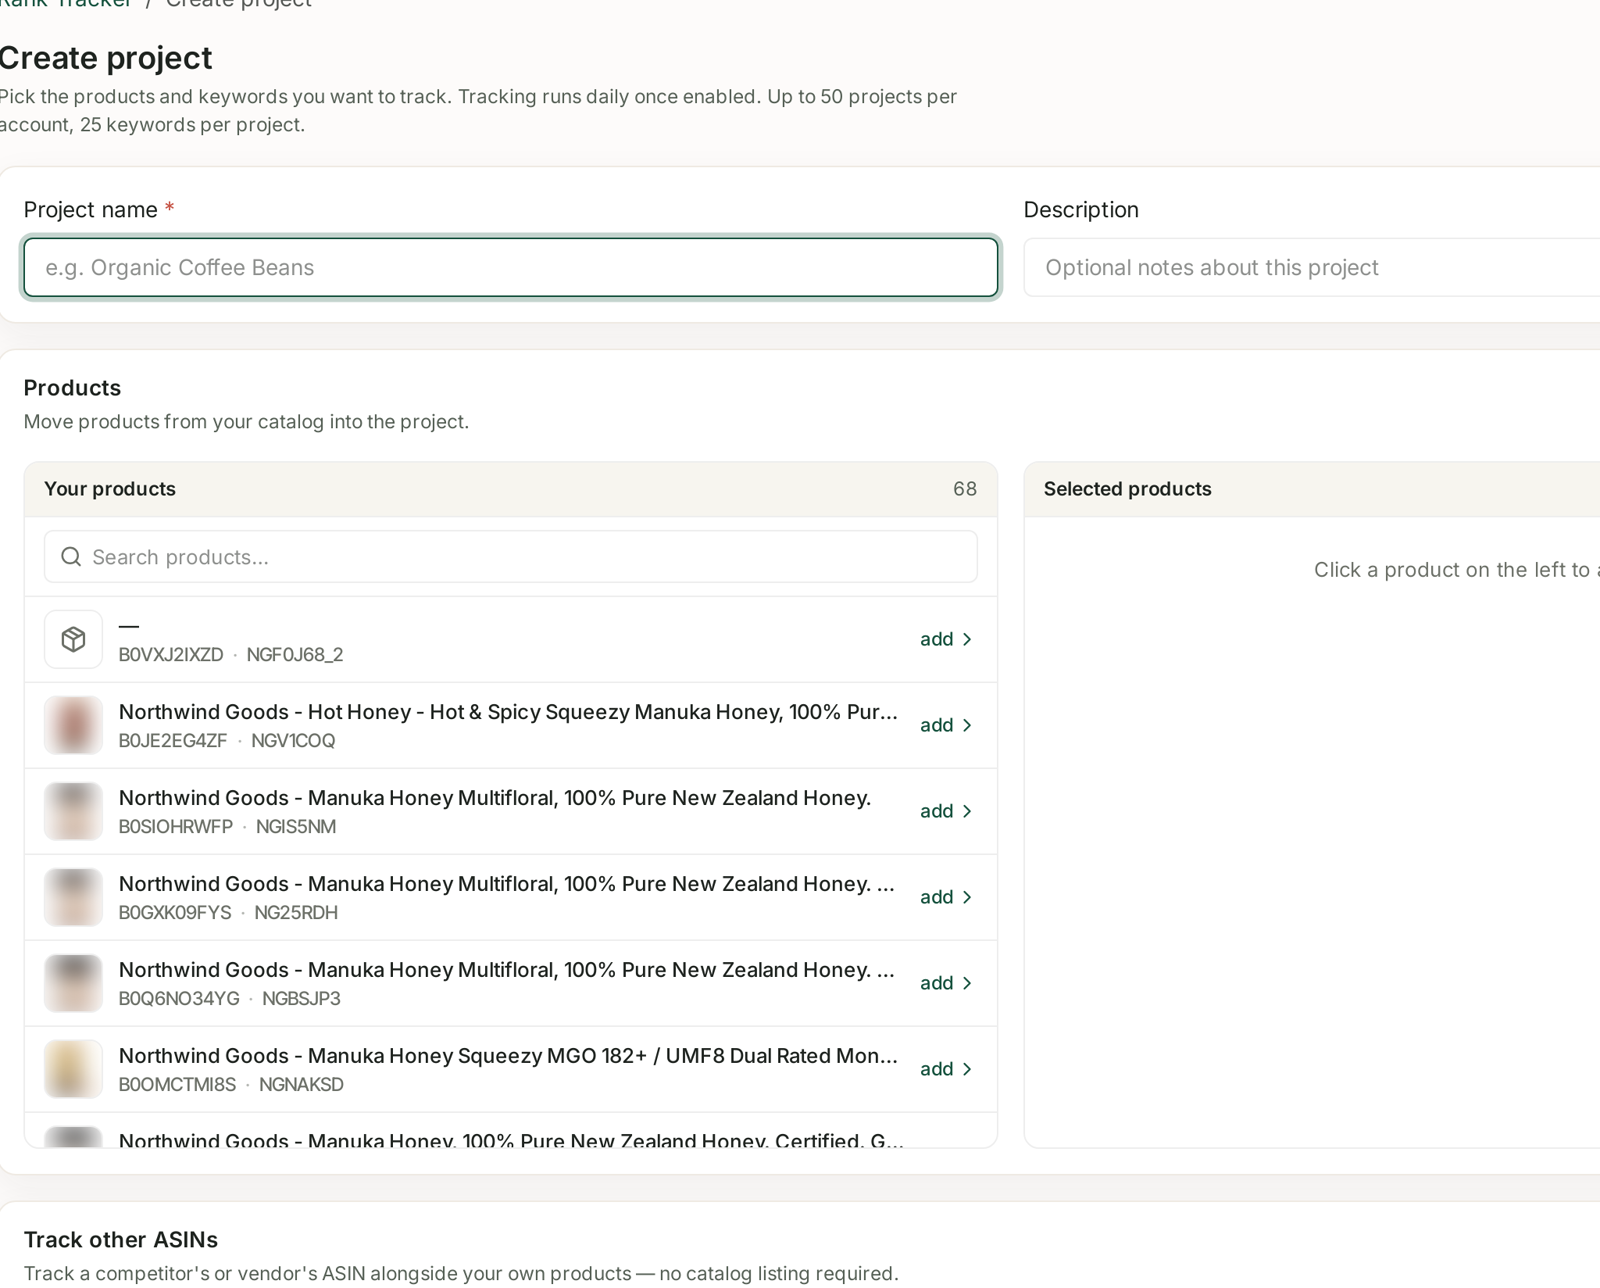The height and width of the screenshot is (1288, 1600).
Task: Open Hot Honey product thumbnail
Action: pyautogui.click(x=73, y=725)
